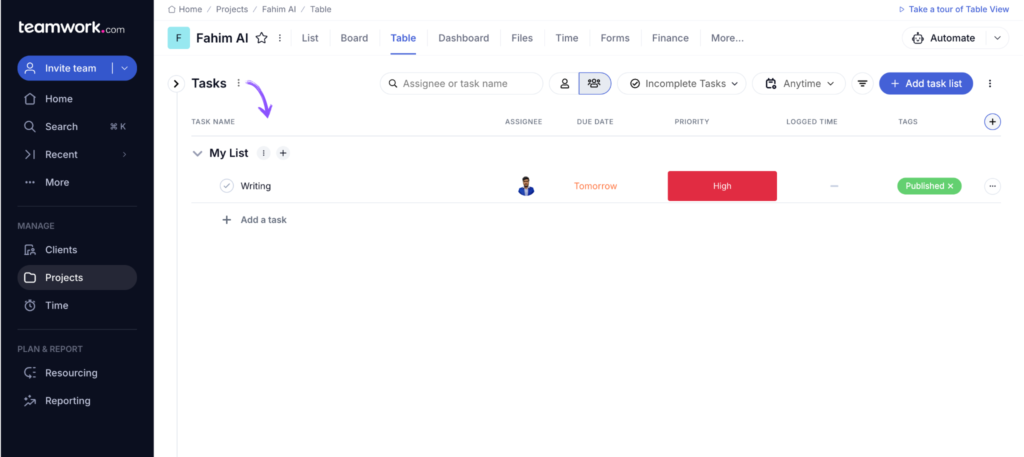Click the TAGS column header

pos(908,122)
